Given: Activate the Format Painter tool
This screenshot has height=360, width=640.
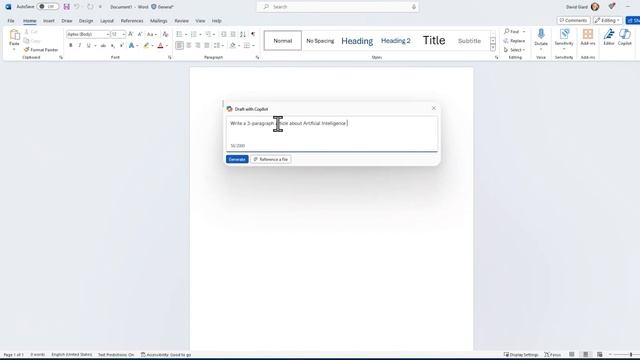Looking at the screenshot, I should tap(41, 50).
